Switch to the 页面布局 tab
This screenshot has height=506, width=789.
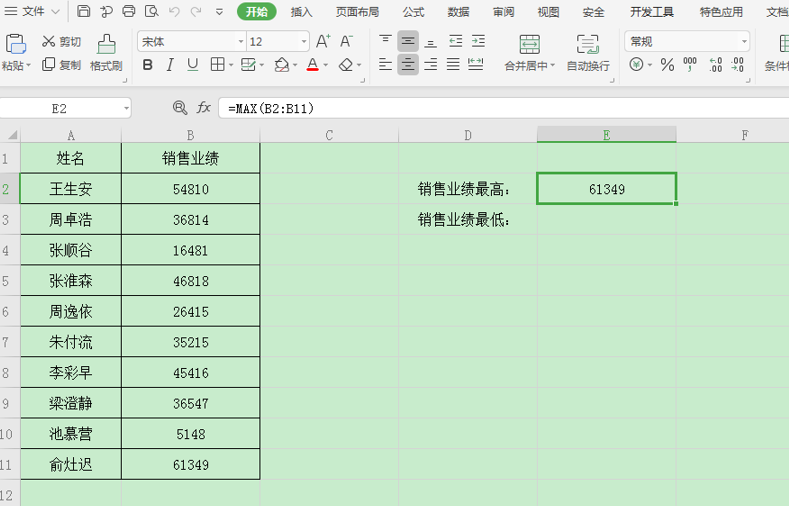click(357, 12)
